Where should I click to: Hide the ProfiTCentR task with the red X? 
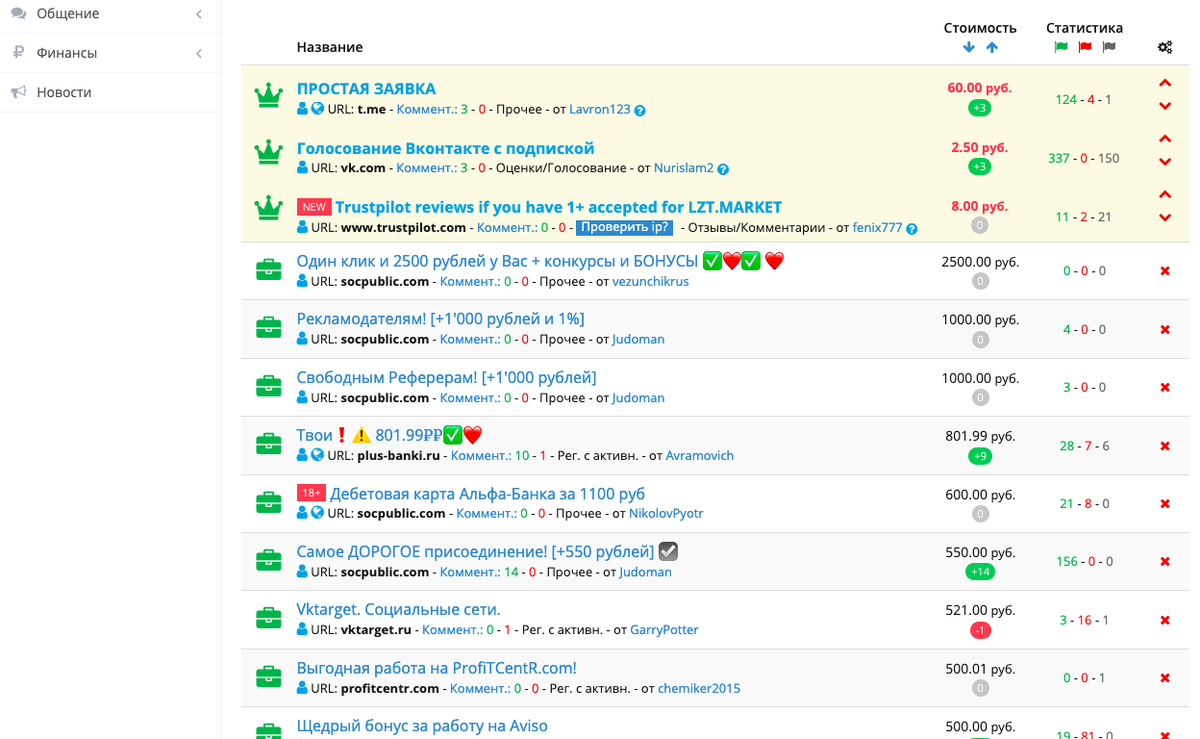coord(1165,678)
